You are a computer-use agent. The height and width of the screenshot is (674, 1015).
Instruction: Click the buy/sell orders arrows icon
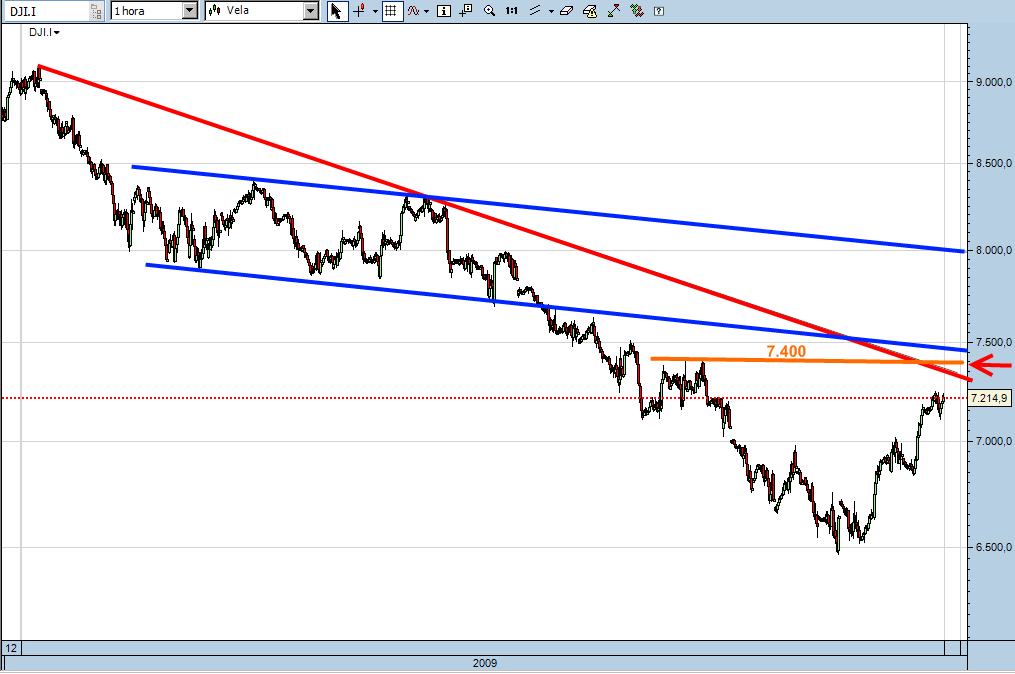[637, 11]
